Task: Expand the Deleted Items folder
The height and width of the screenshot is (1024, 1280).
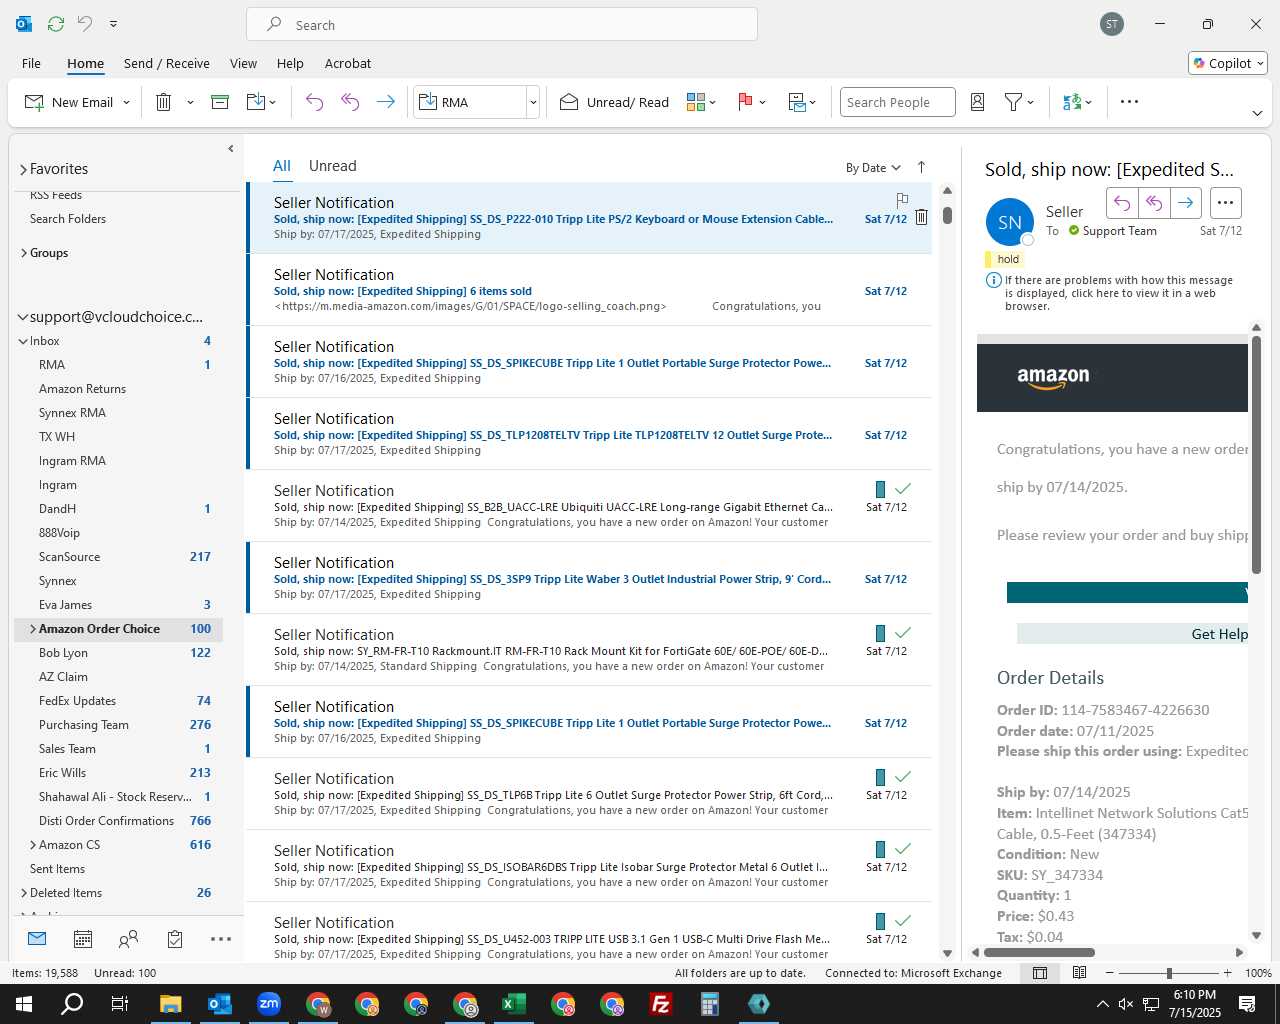Action: [23, 893]
